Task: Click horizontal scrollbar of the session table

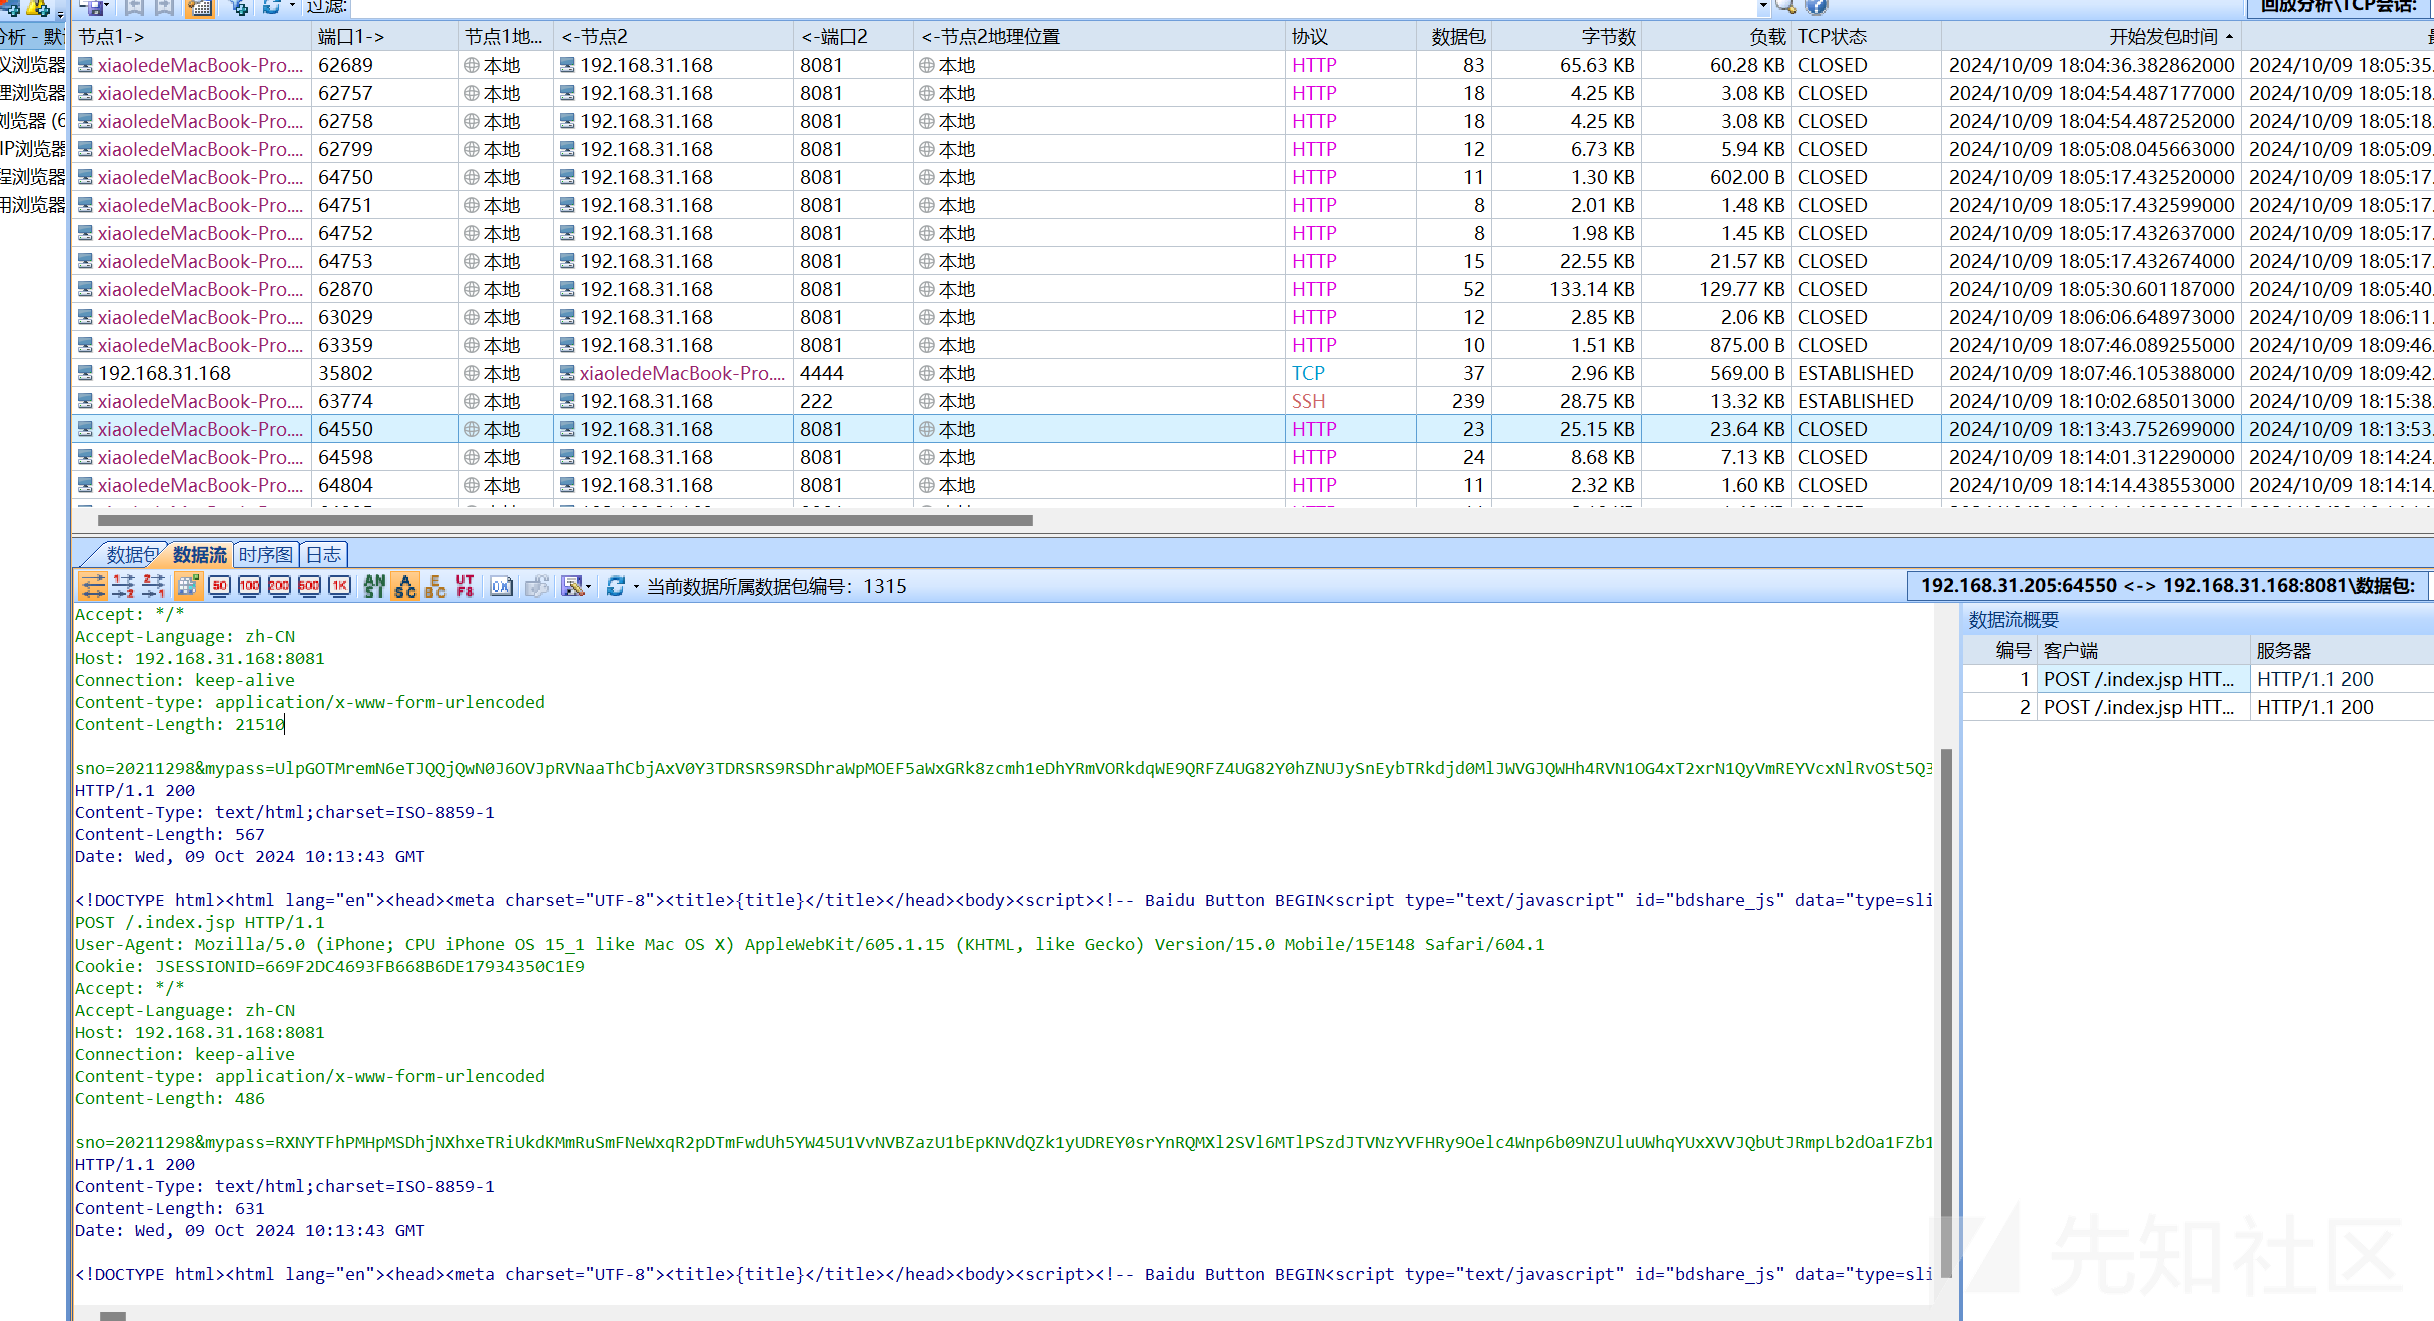Action: tap(565, 520)
